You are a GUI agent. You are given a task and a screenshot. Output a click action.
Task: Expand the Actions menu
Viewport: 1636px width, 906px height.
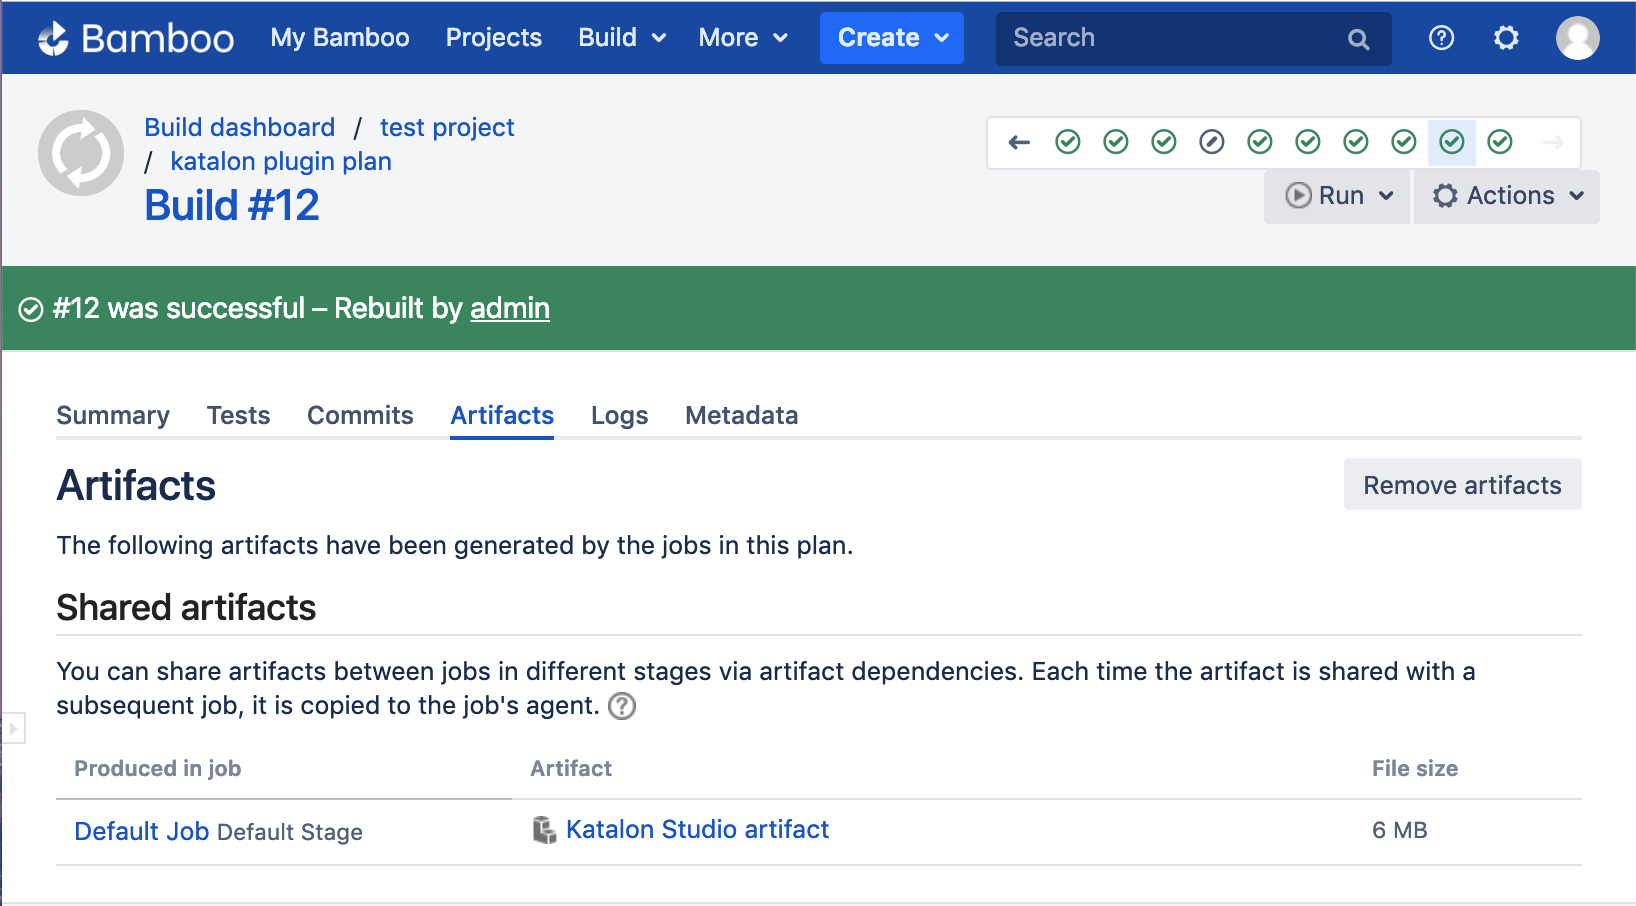1507,196
